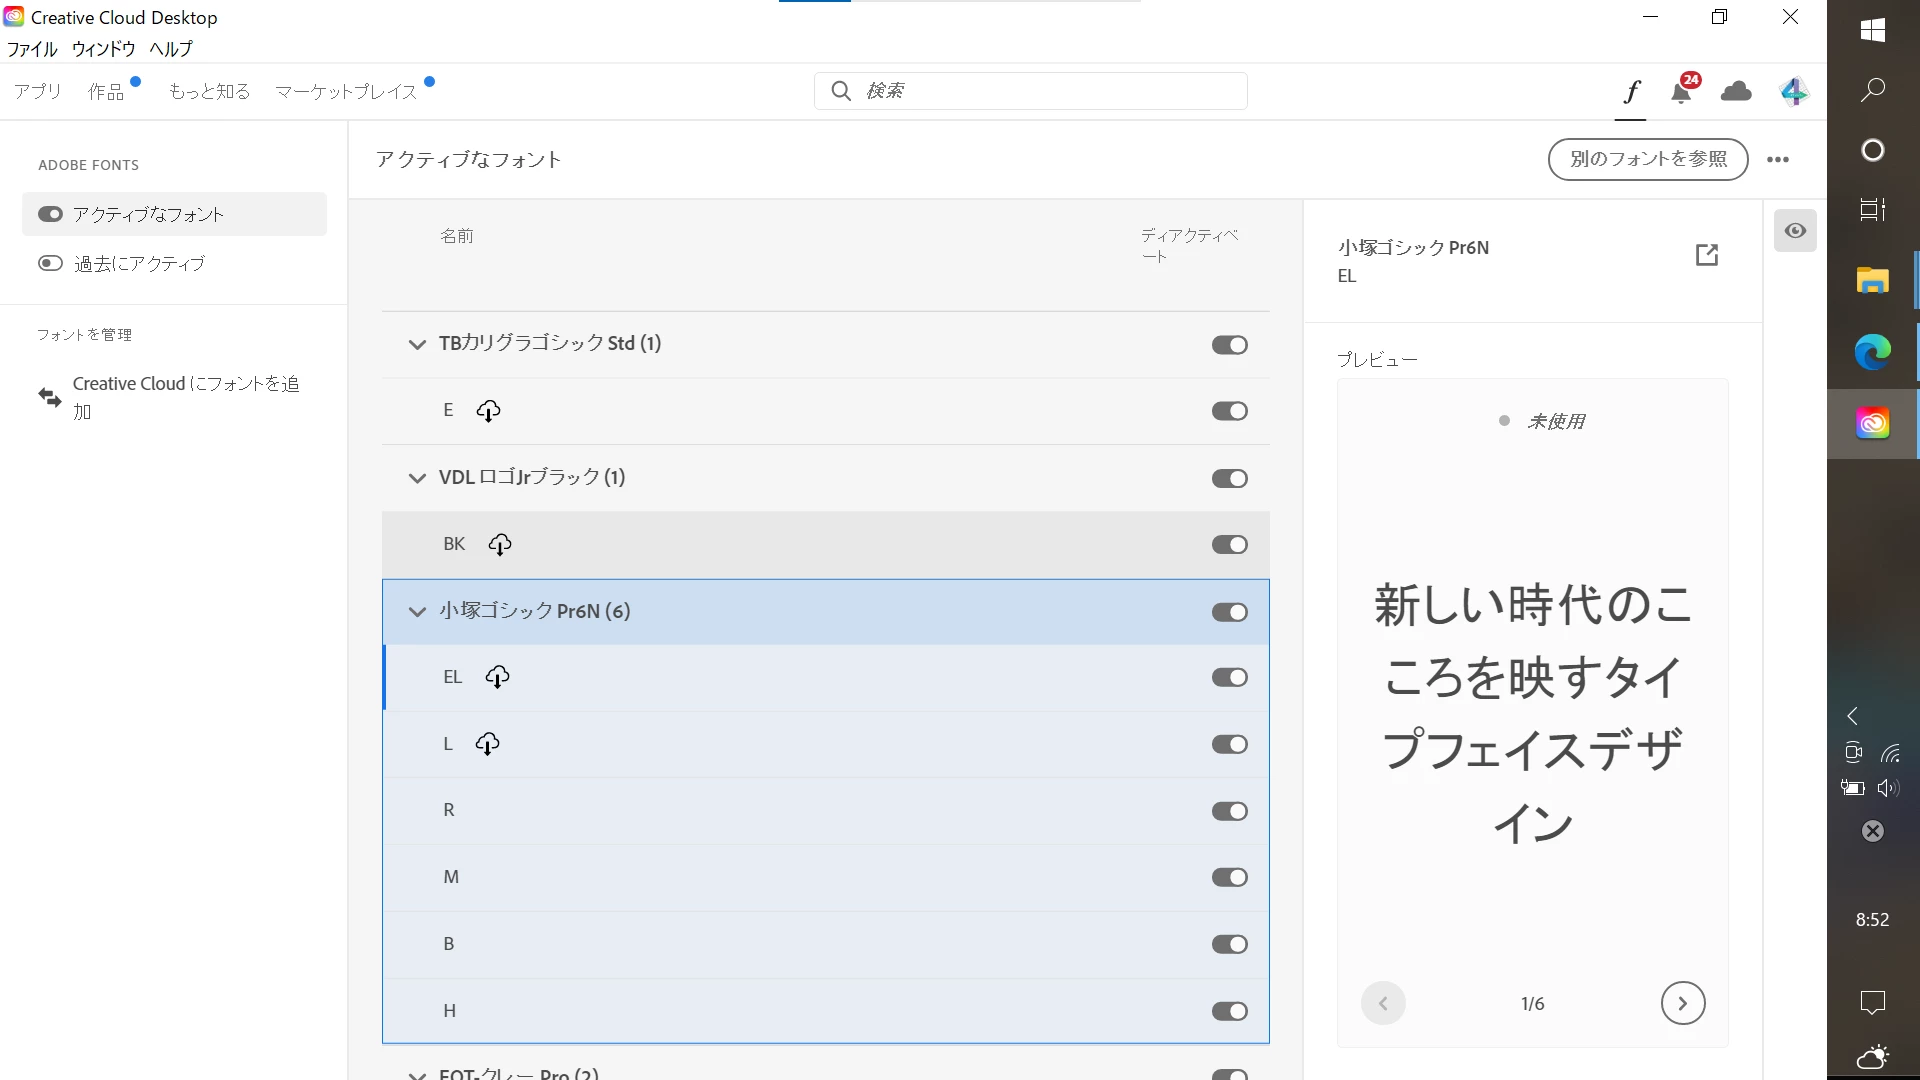Open the user profile avatar

click(1793, 92)
